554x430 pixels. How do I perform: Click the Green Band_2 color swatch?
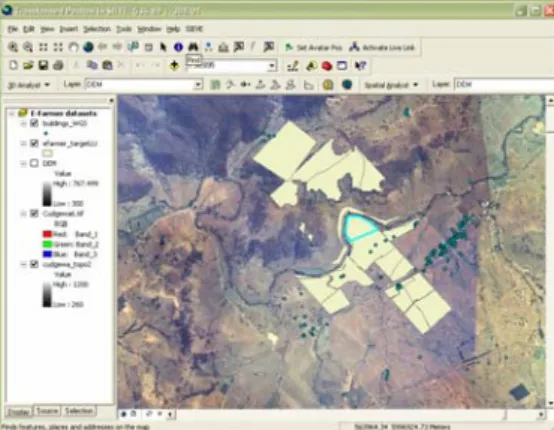pos(47,244)
